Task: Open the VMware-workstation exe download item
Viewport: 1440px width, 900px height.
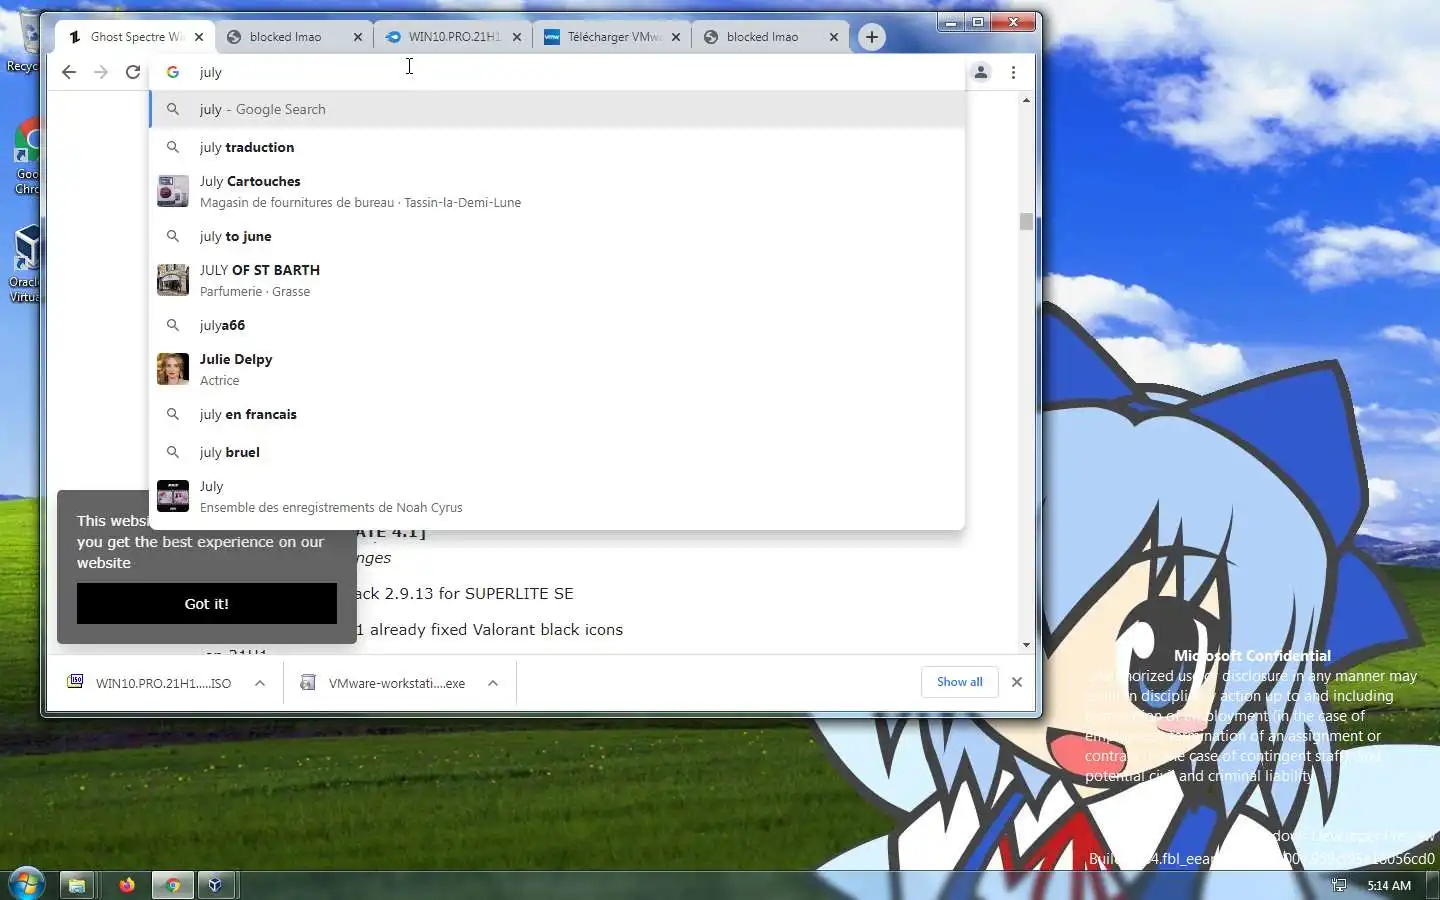Action: 382,683
